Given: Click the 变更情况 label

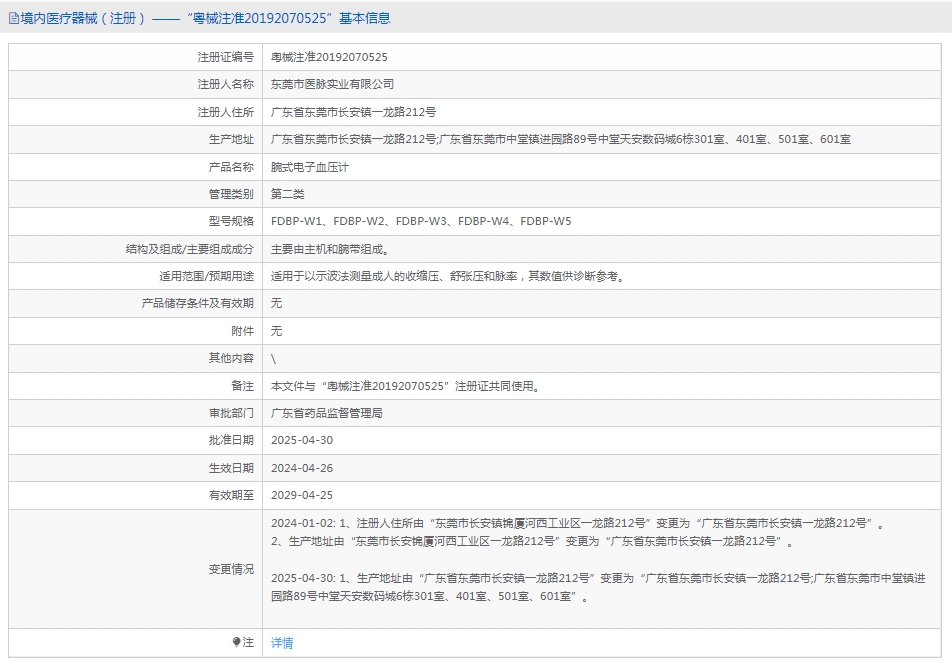Looking at the screenshot, I should coord(231,569).
